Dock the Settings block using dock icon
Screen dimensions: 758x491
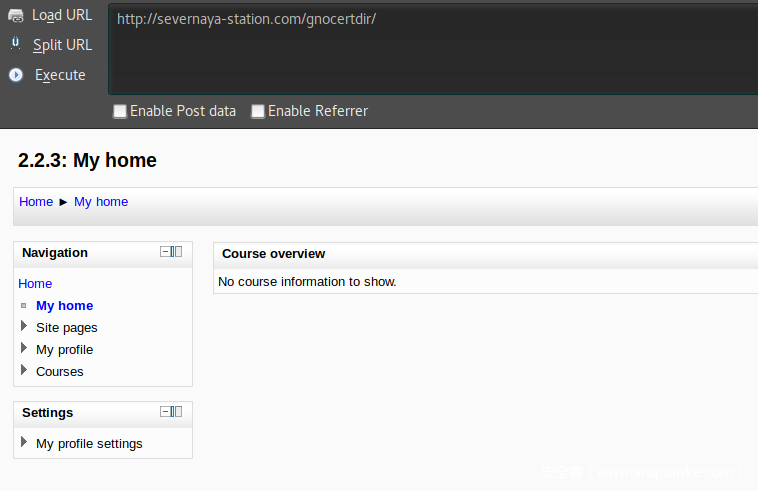[x=177, y=412]
